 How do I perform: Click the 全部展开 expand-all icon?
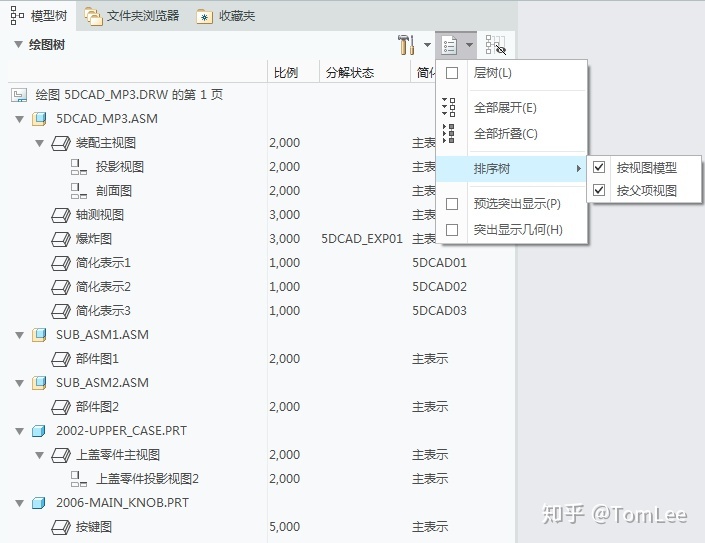(449, 107)
